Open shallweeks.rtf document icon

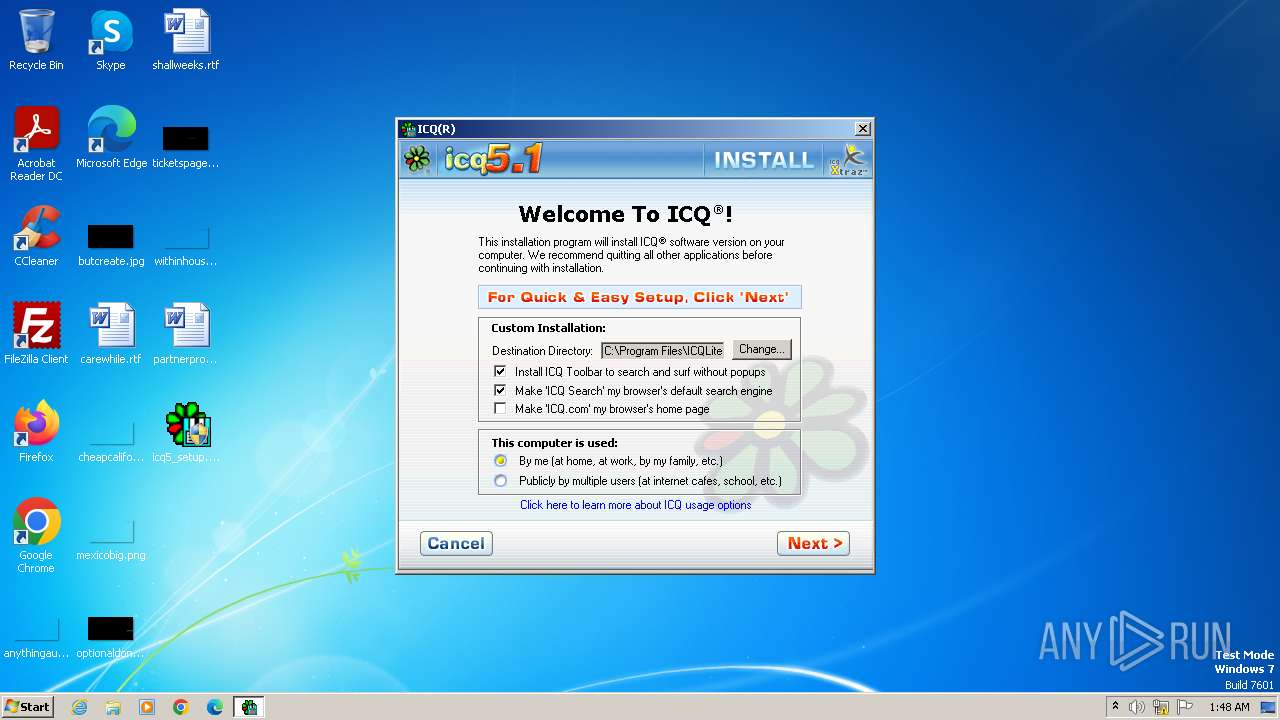coord(186,40)
